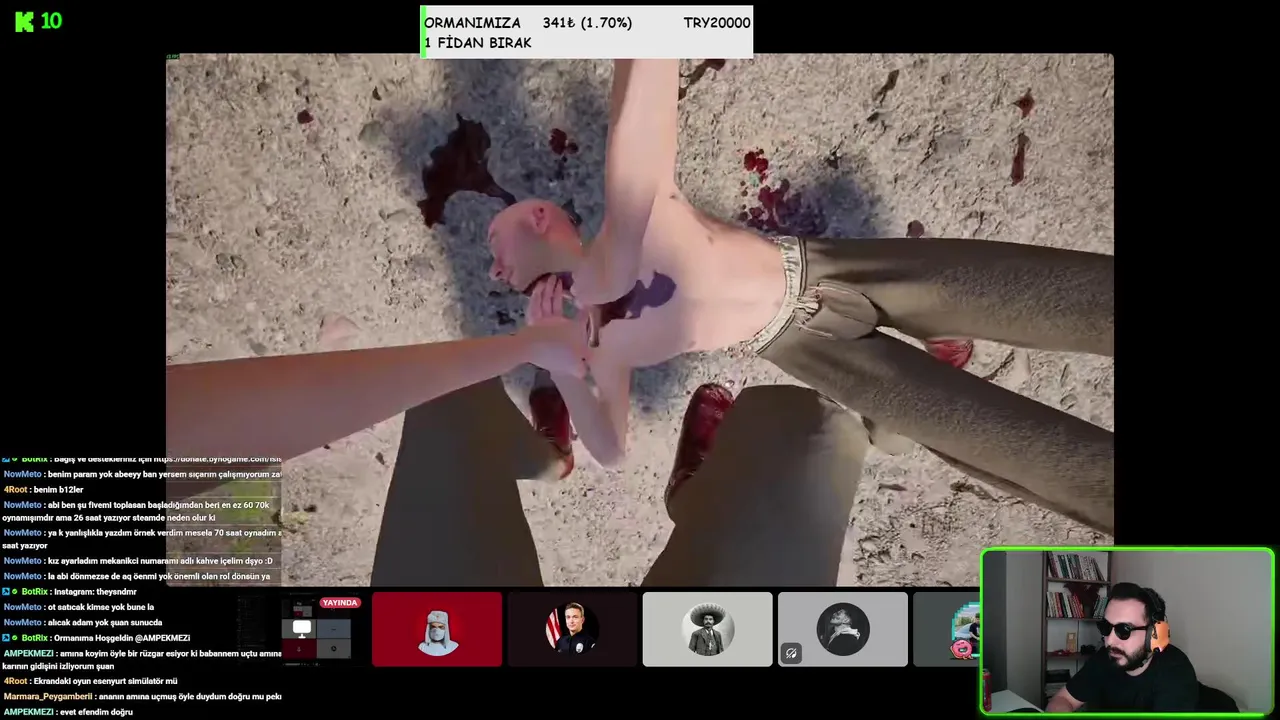Click AMPEKMEZi name on 'evet efendim doğru' message

[28, 712]
